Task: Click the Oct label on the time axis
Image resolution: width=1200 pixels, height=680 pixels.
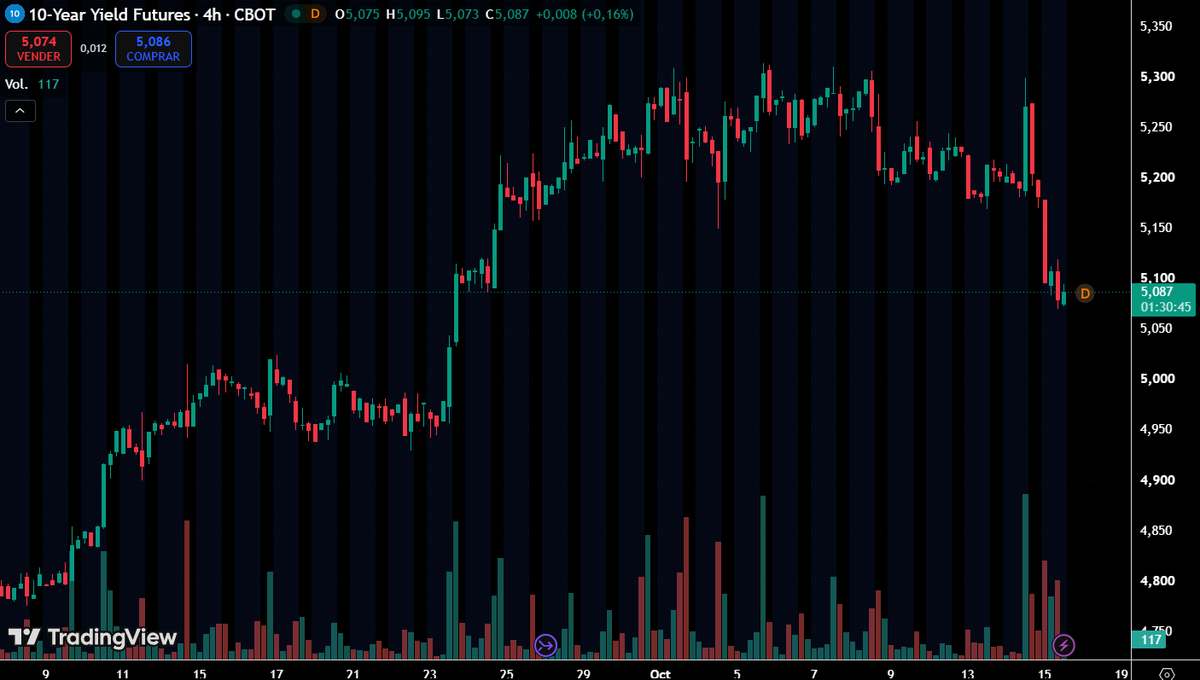Action: (x=660, y=674)
